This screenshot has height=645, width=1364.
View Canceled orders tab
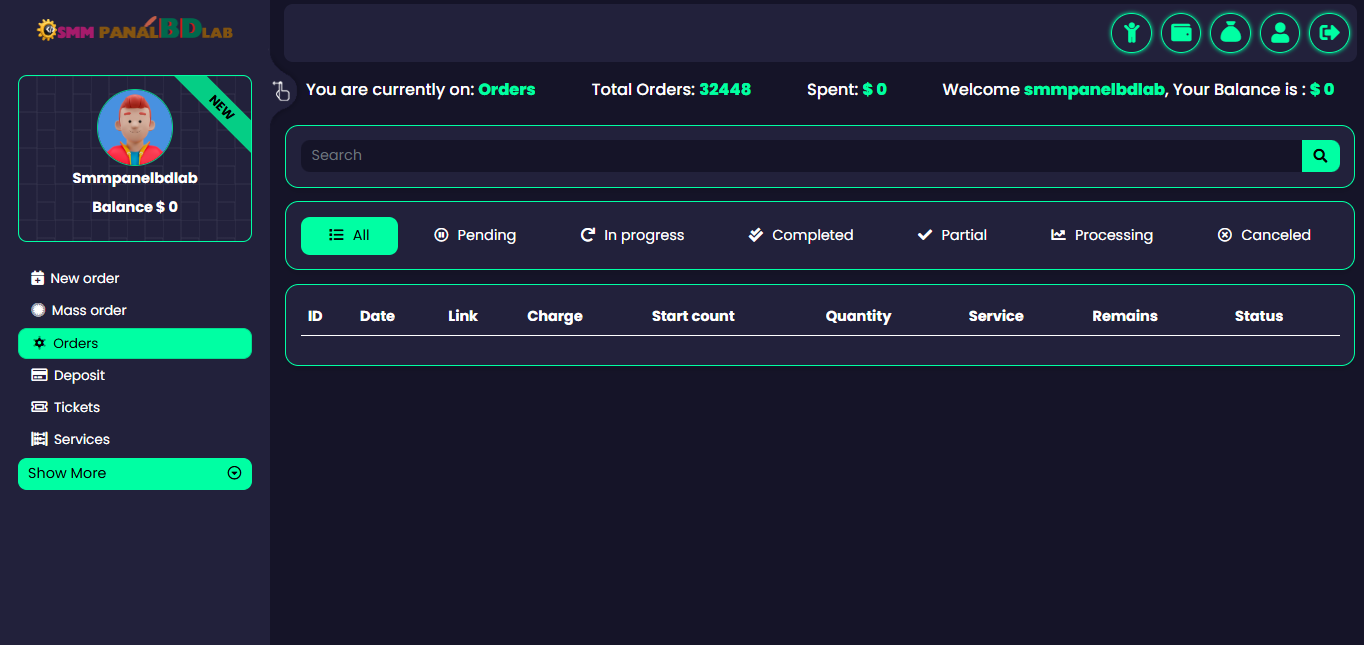pyautogui.click(x=1263, y=236)
